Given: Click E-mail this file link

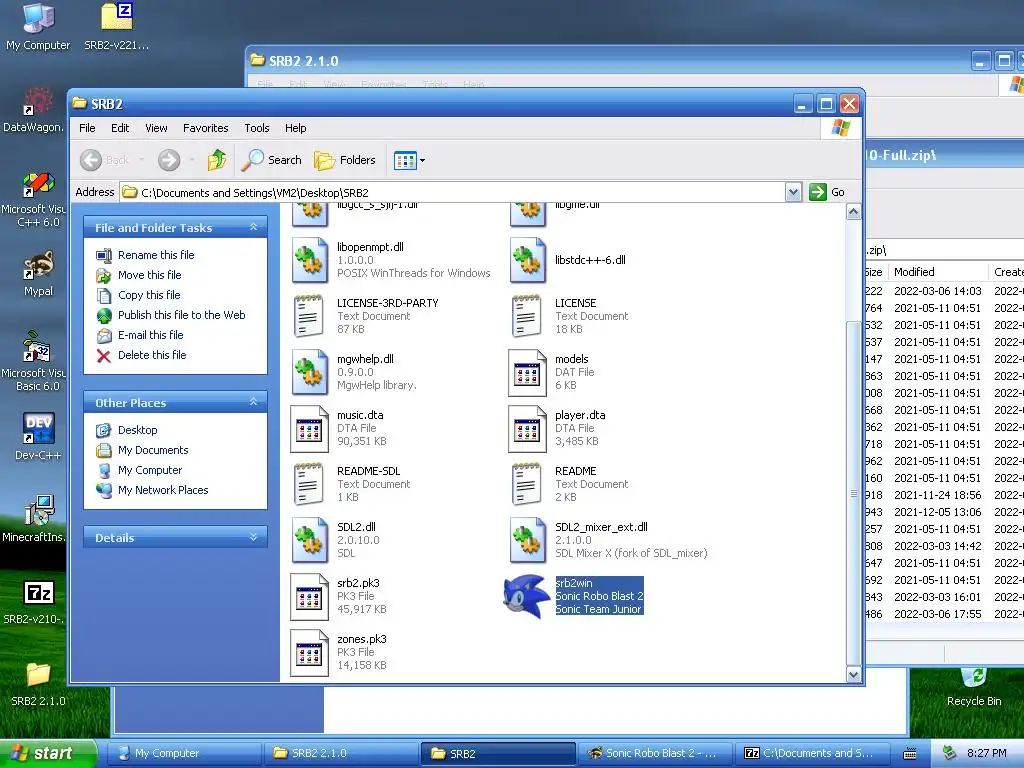Looking at the screenshot, I should [x=151, y=335].
